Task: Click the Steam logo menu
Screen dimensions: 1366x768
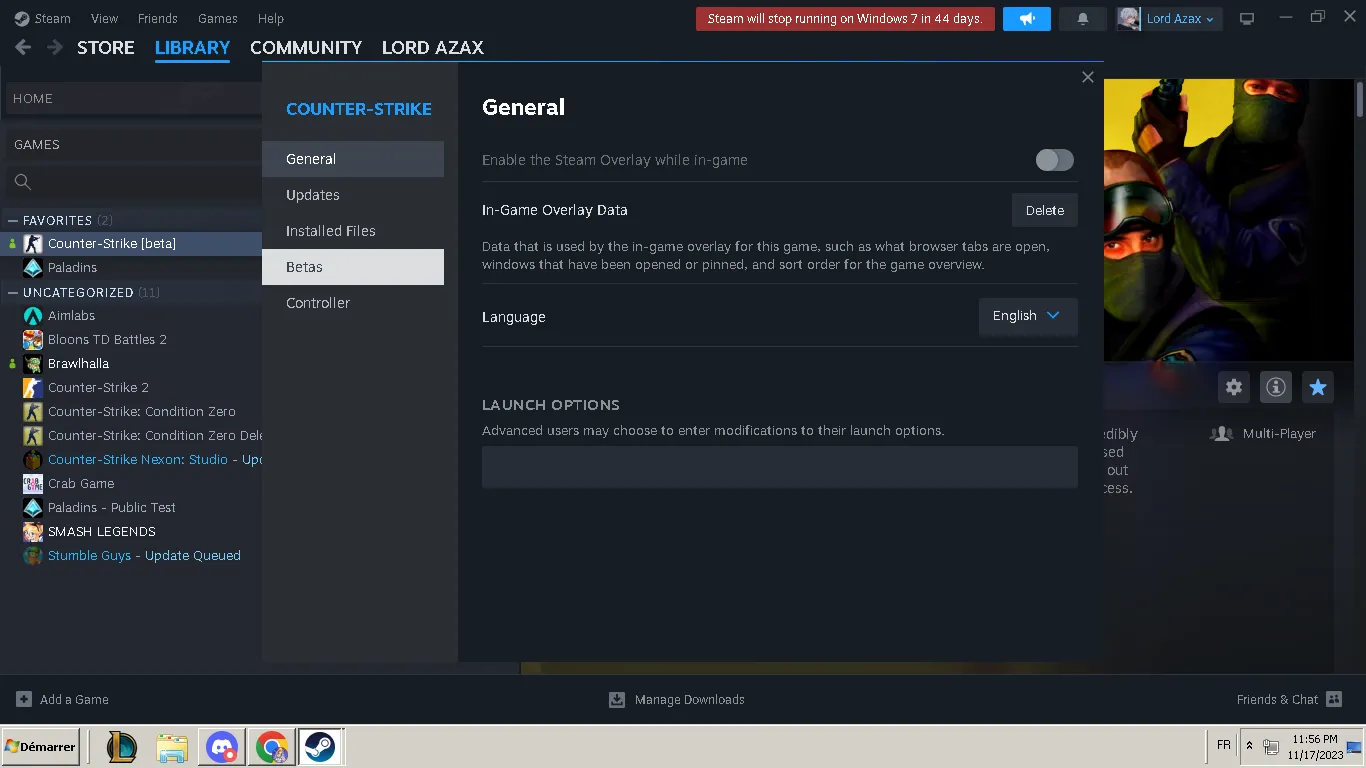Action: (43, 18)
